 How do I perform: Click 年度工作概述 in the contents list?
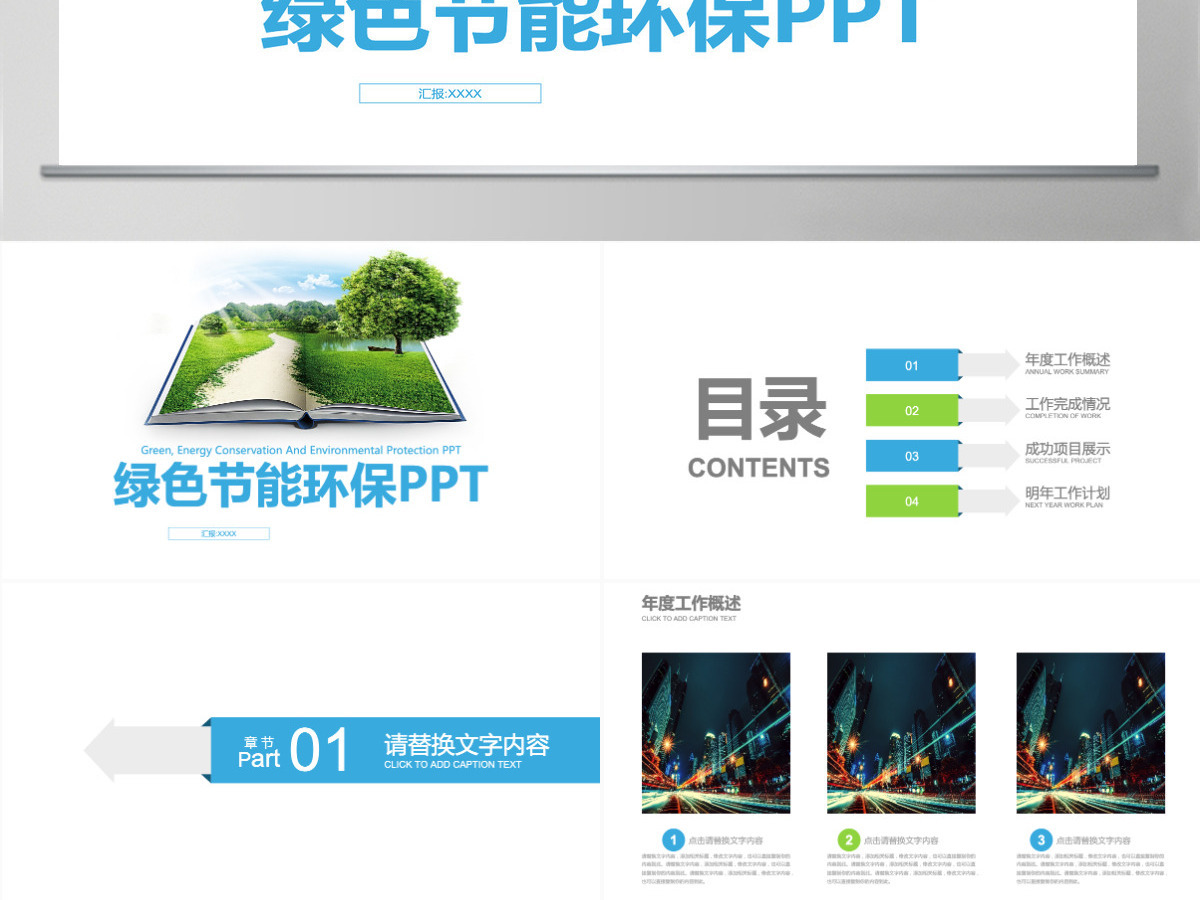click(1067, 359)
